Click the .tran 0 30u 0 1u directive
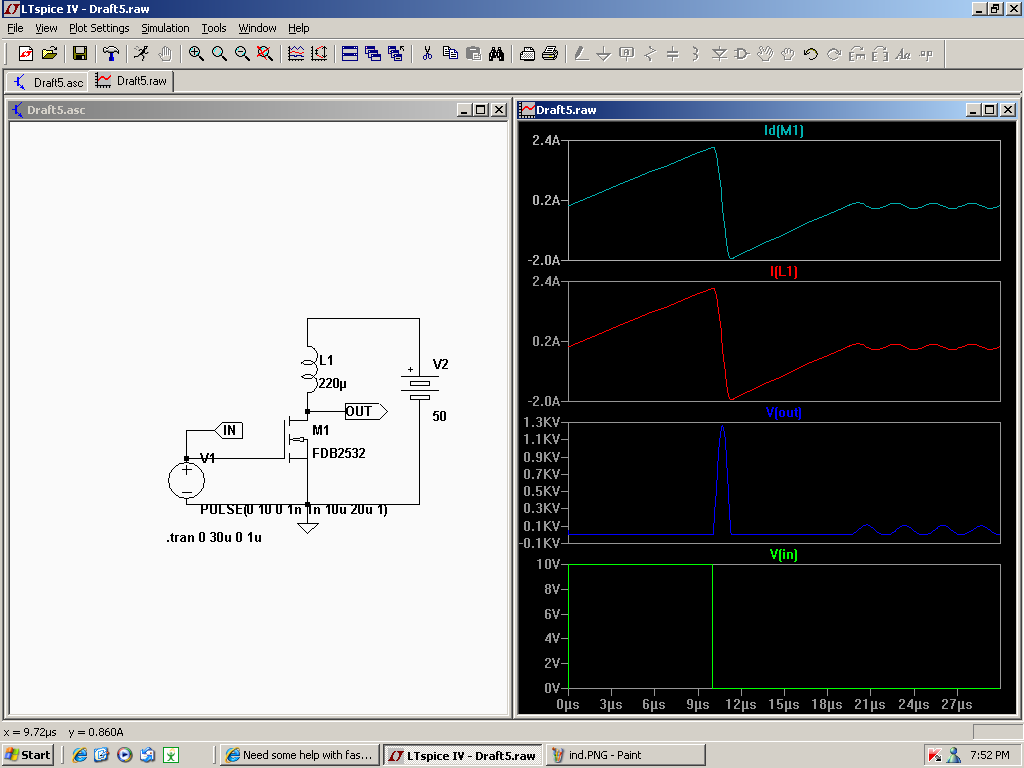Screen dimensions: 1024x768 click(214, 537)
